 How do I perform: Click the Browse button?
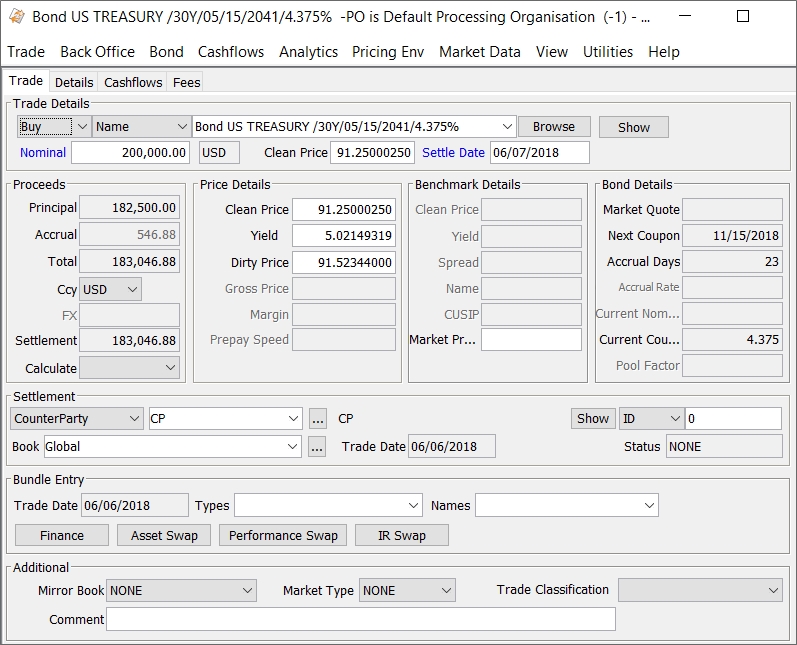click(554, 127)
